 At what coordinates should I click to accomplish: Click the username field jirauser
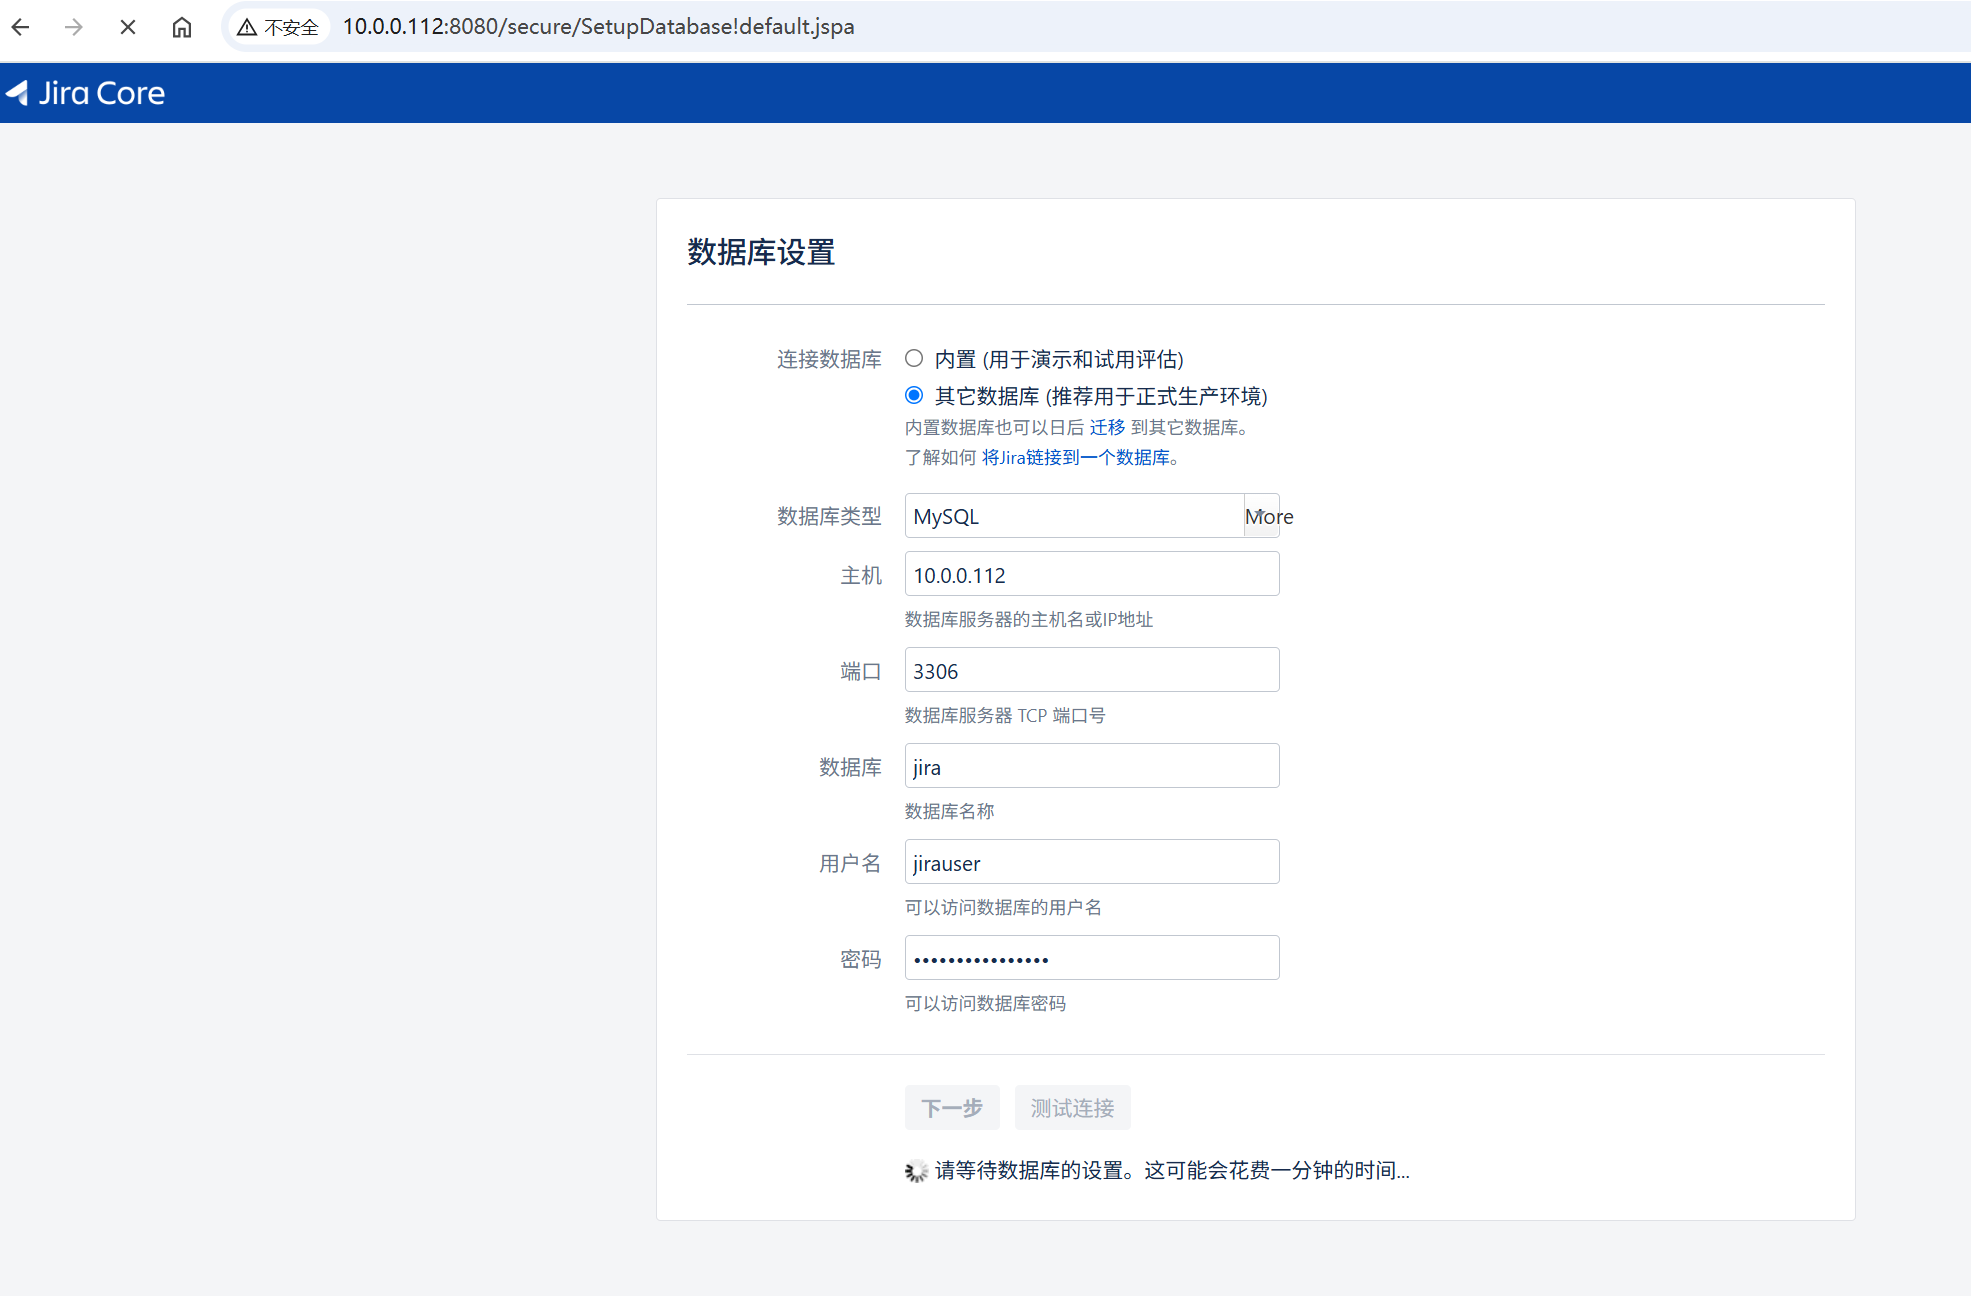click(x=1091, y=863)
